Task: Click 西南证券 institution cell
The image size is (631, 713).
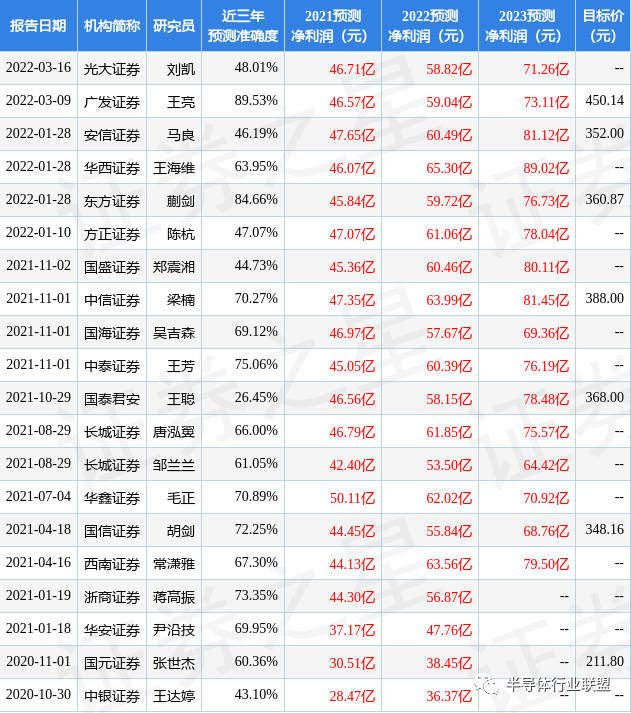Action: coord(112,564)
